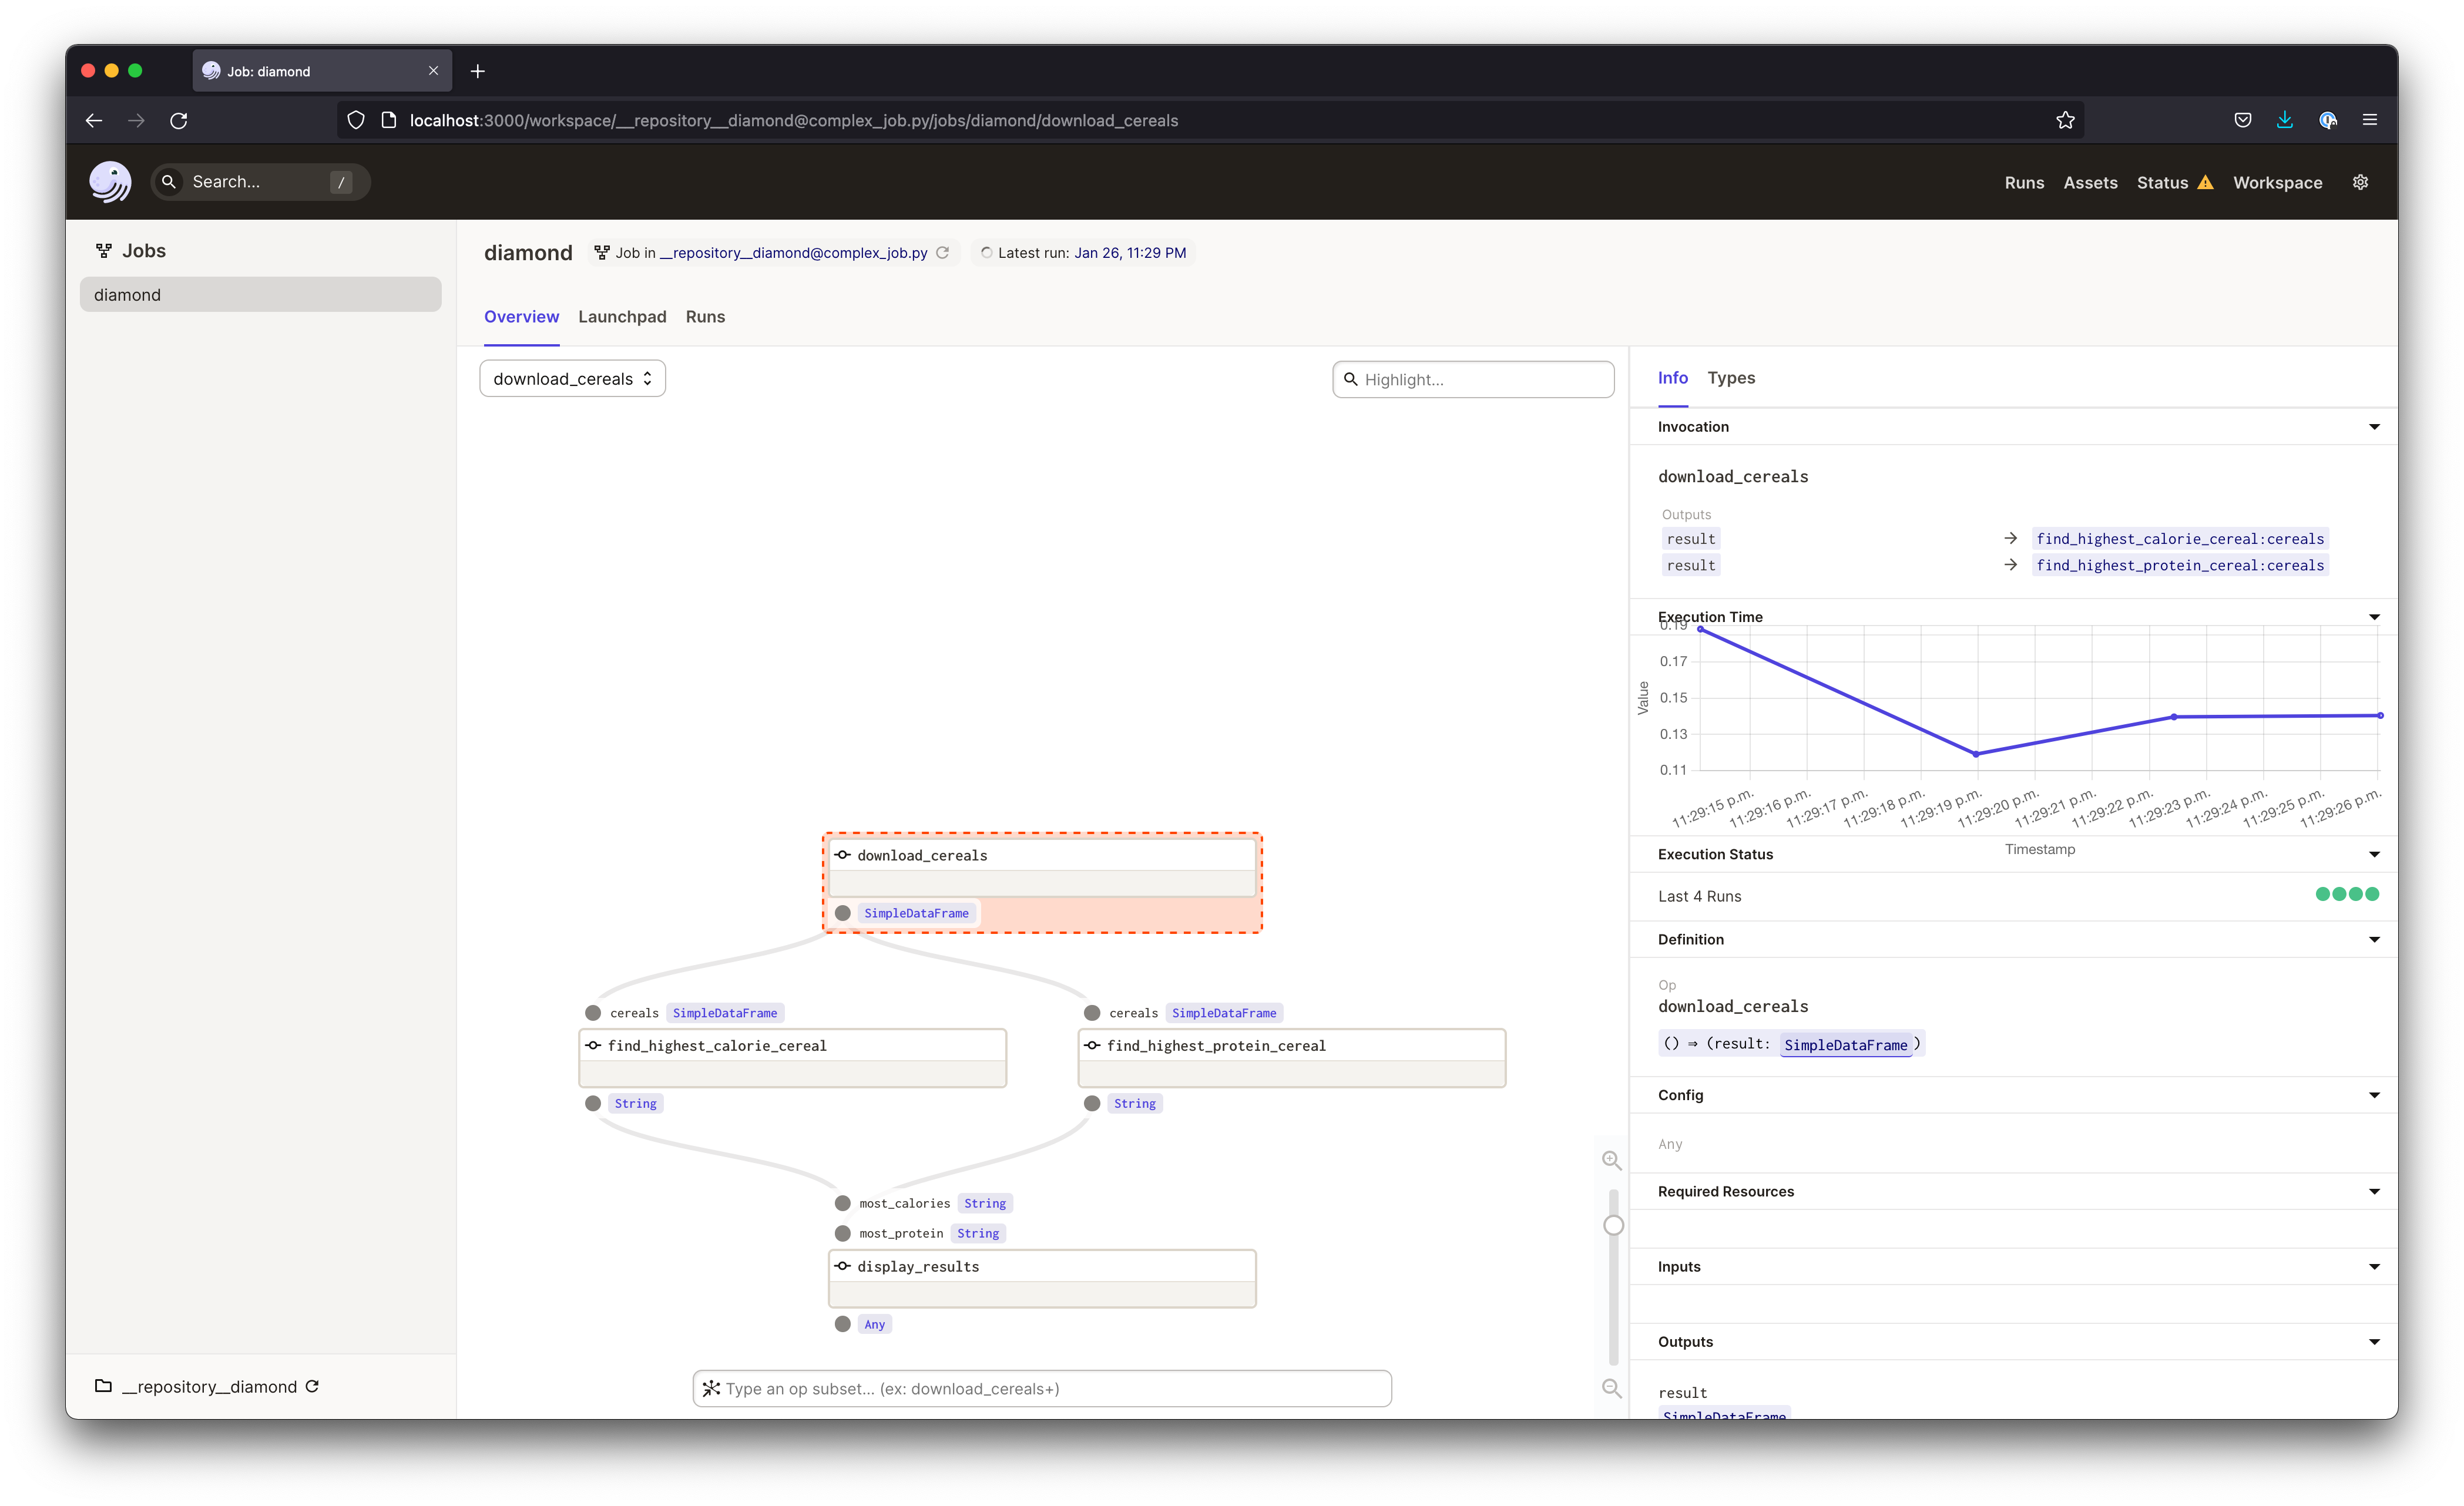Reload the job next to complex_job.py

click(x=942, y=252)
